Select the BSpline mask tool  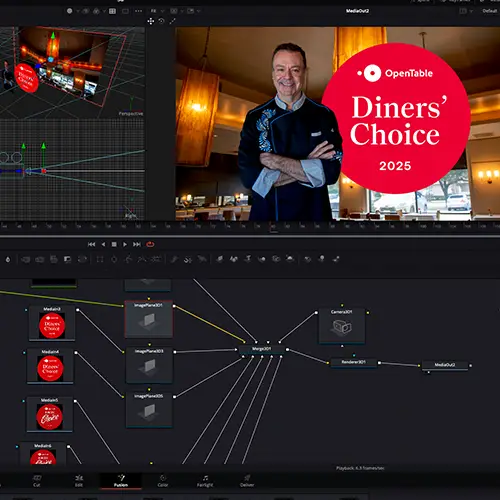click(x=142, y=259)
